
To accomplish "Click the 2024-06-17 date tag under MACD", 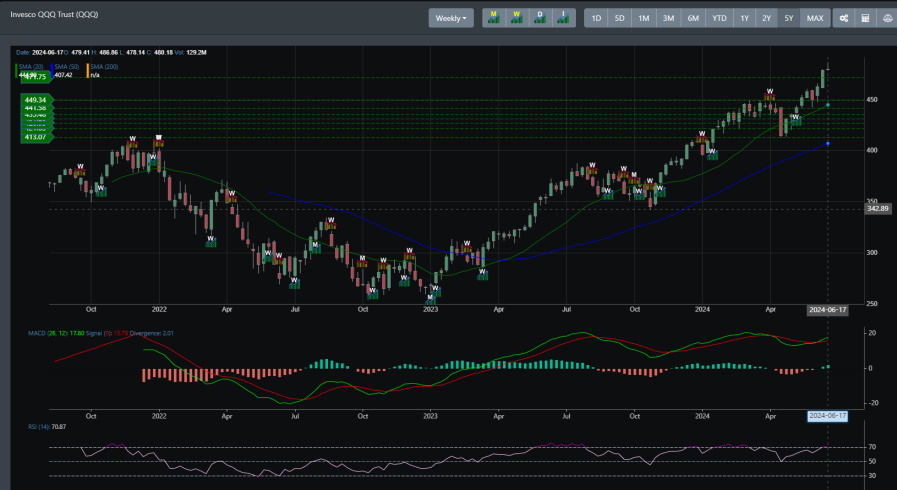I will 827,416.
